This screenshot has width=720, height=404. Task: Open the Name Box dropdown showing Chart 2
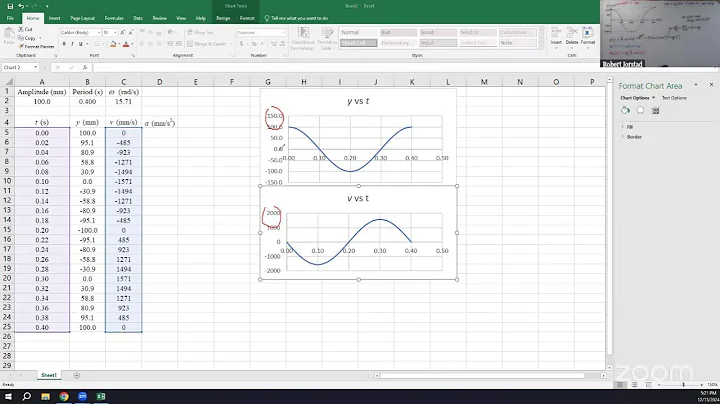(x=35, y=67)
